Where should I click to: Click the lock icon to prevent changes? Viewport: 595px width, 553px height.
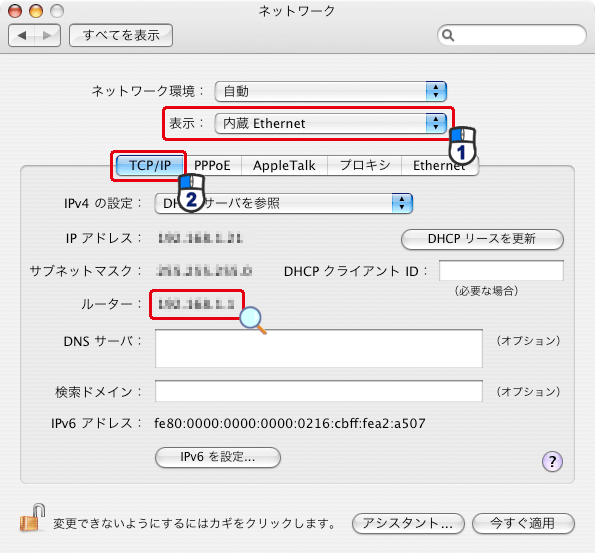pyautogui.click(x=32, y=518)
